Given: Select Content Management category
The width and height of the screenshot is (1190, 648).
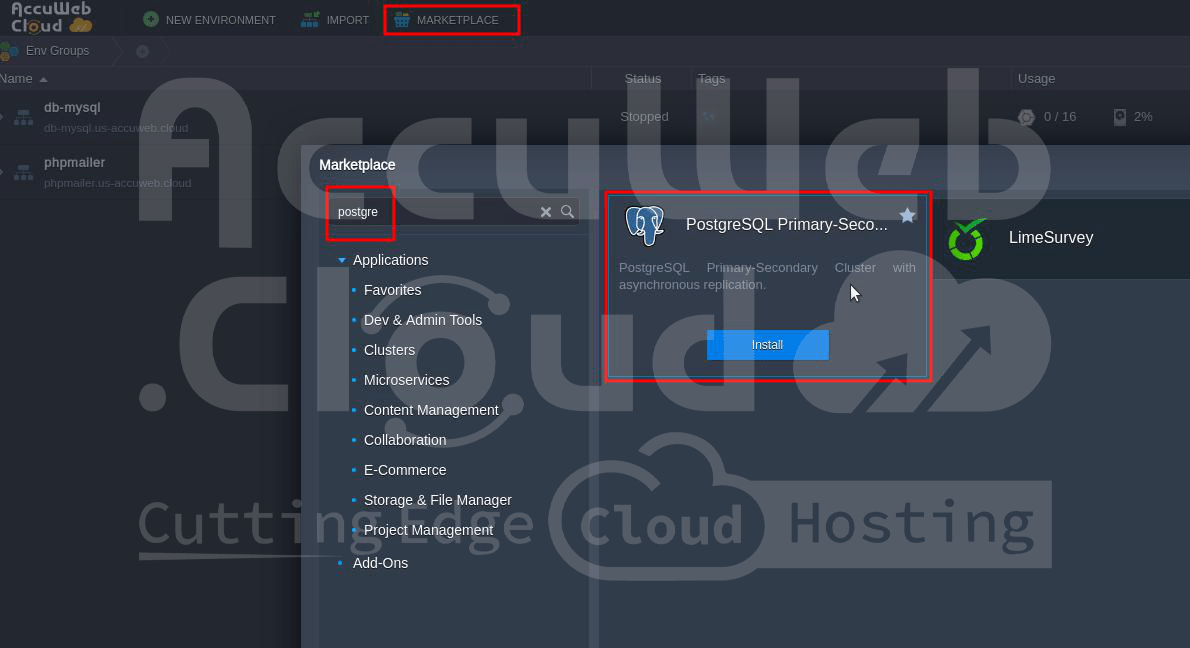Looking at the screenshot, I should click(x=431, y=410).
